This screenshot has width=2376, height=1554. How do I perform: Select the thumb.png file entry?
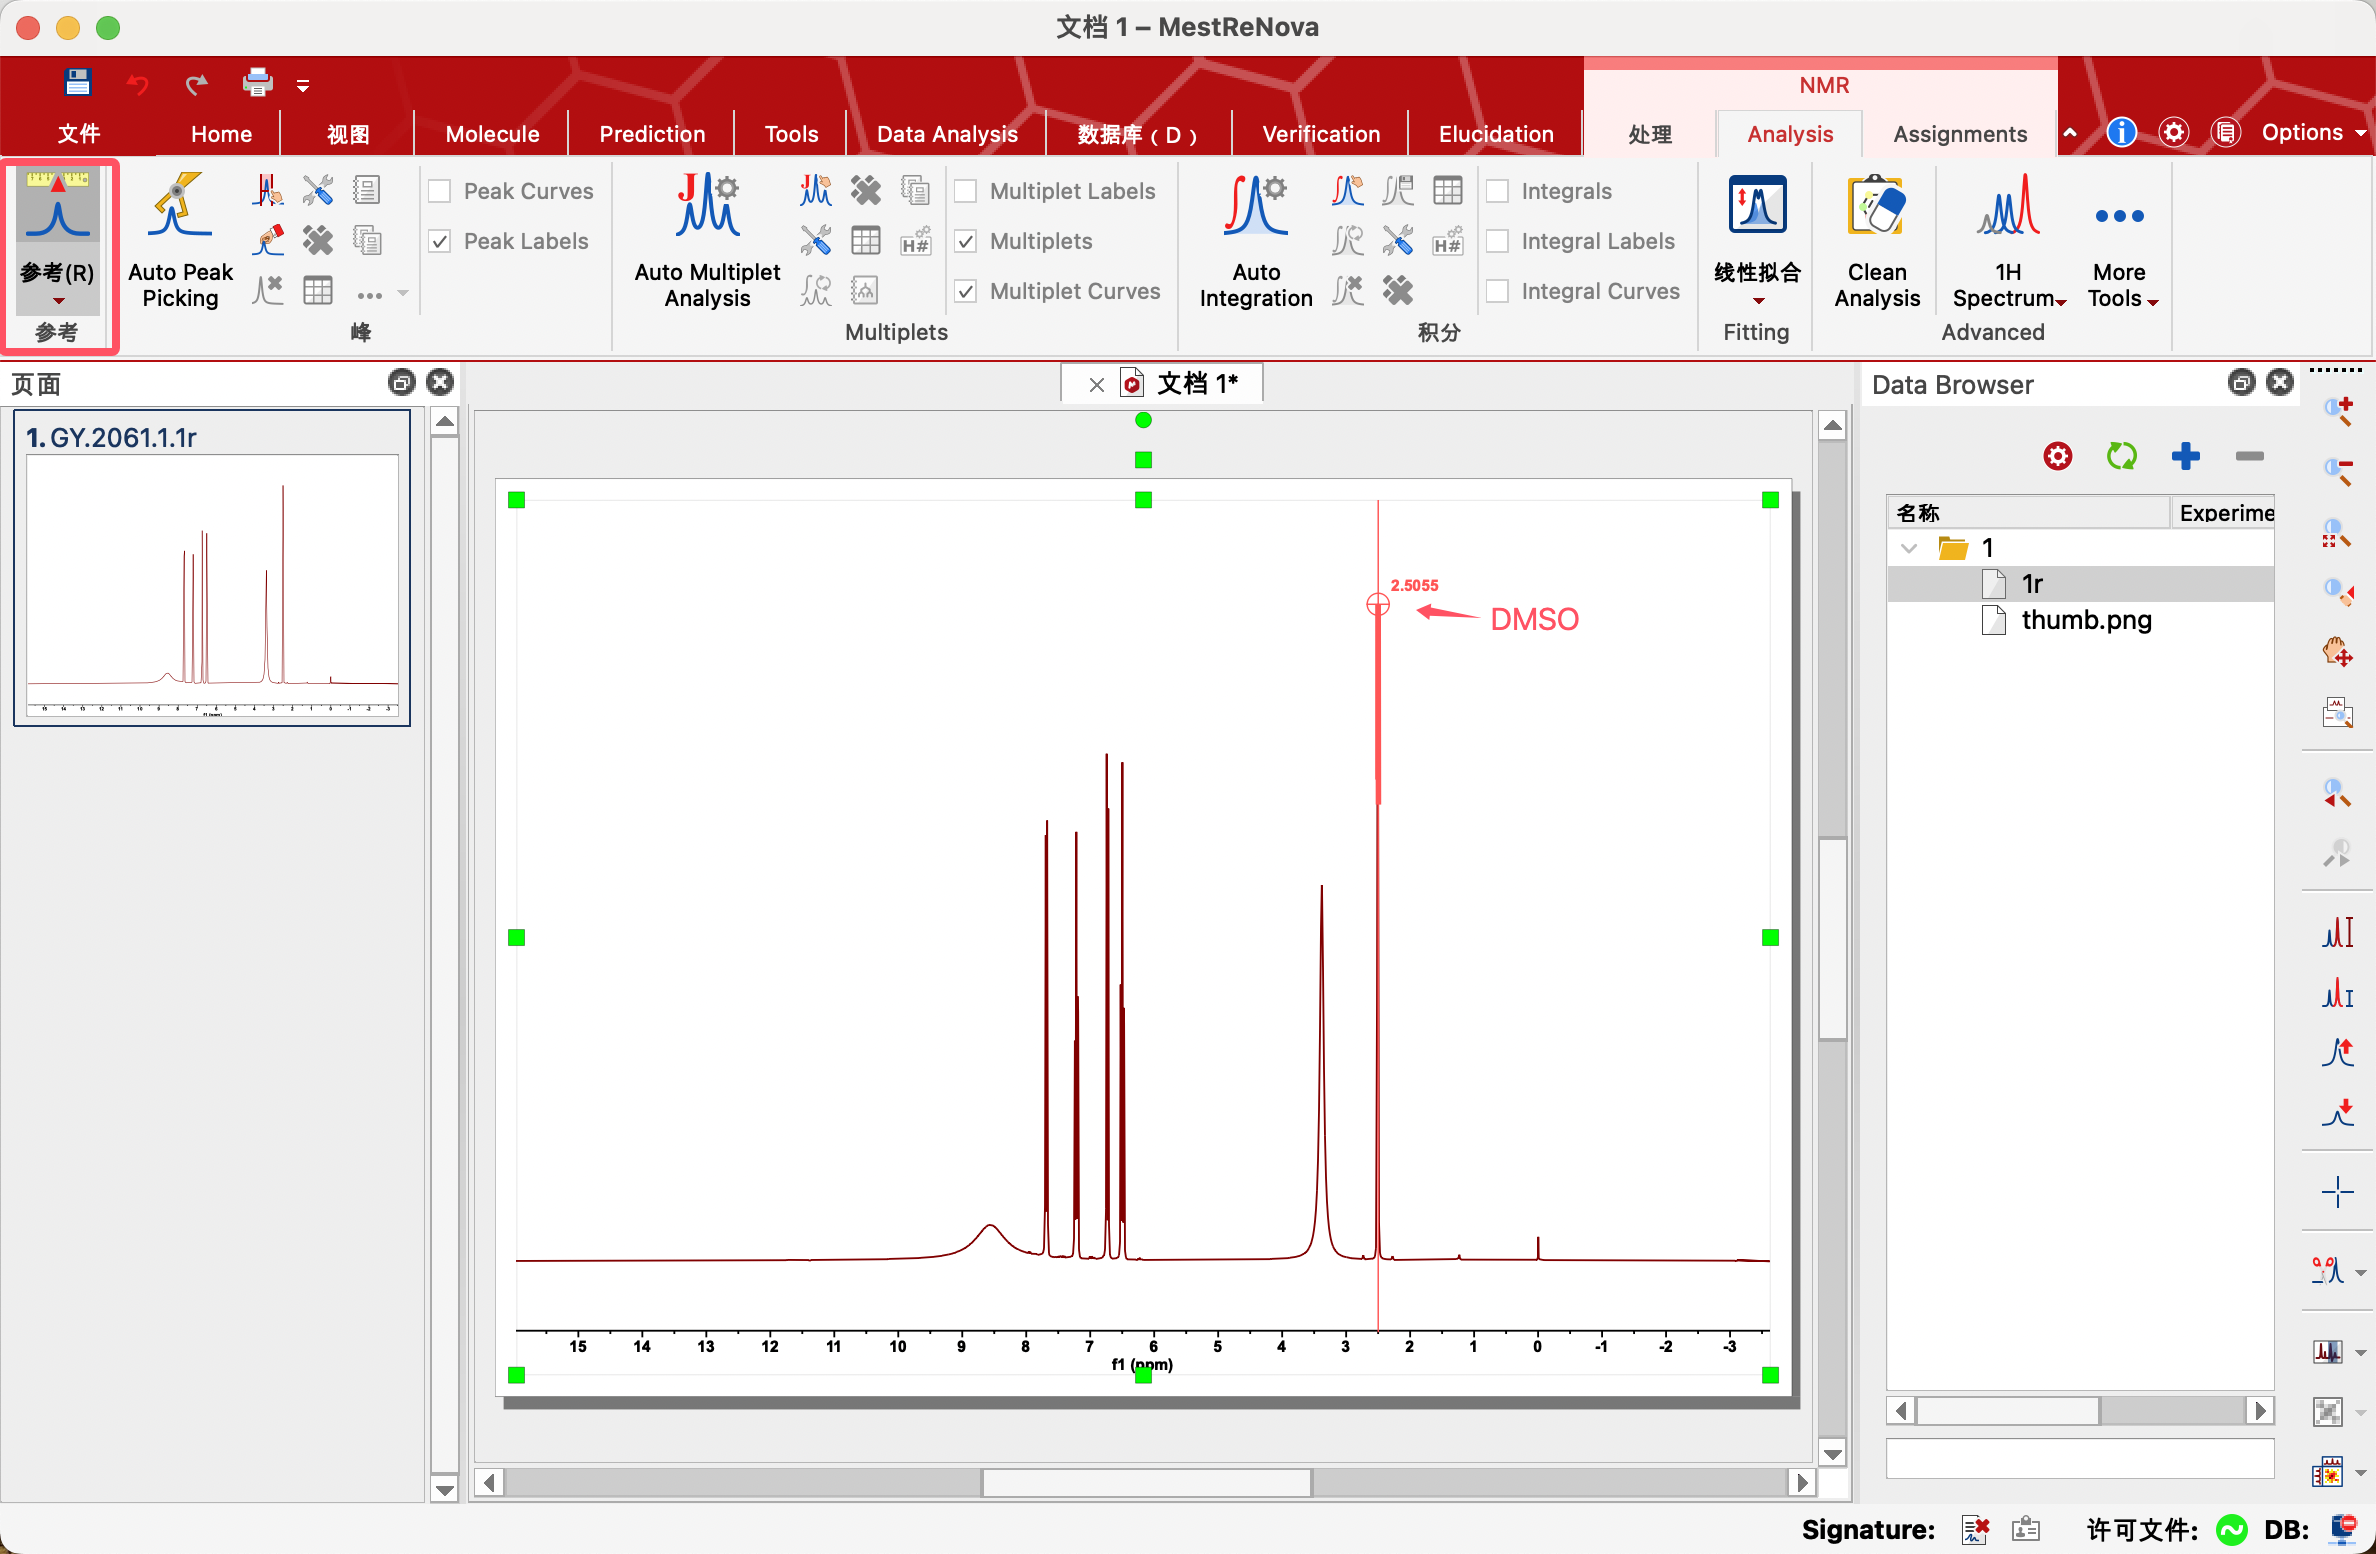2085,620
